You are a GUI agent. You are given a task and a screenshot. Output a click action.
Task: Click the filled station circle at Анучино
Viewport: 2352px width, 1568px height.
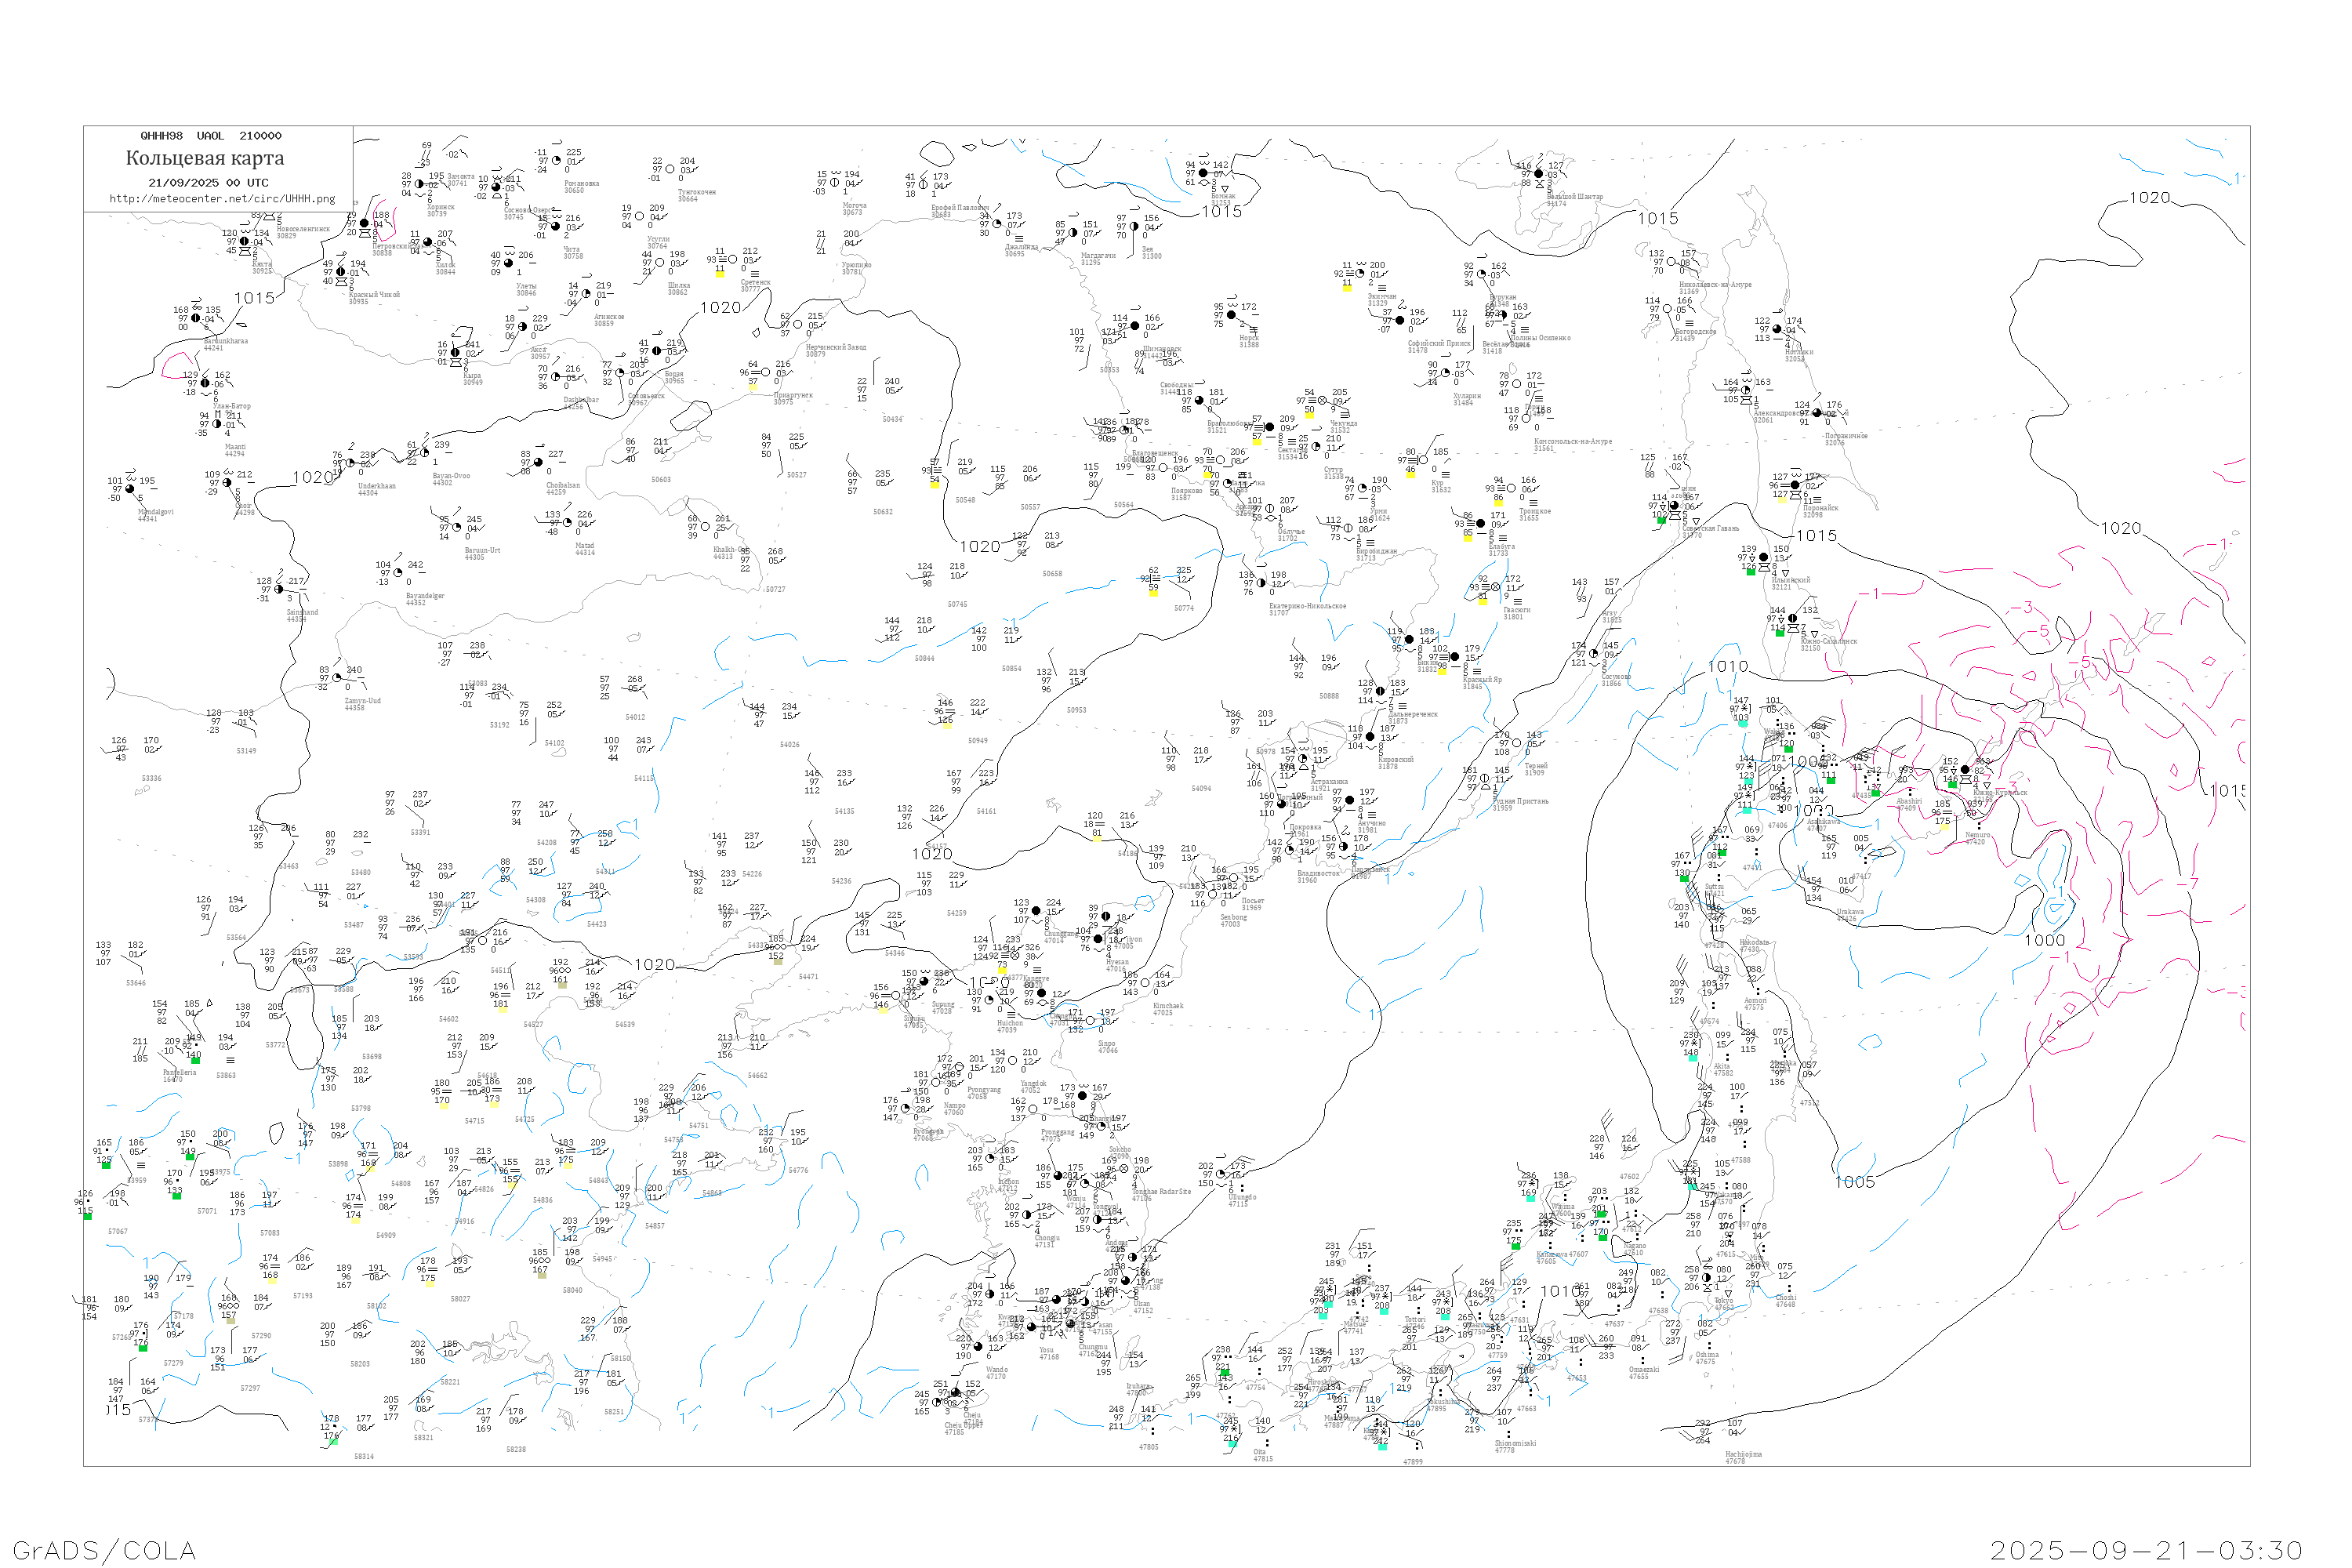point(1349,800)
